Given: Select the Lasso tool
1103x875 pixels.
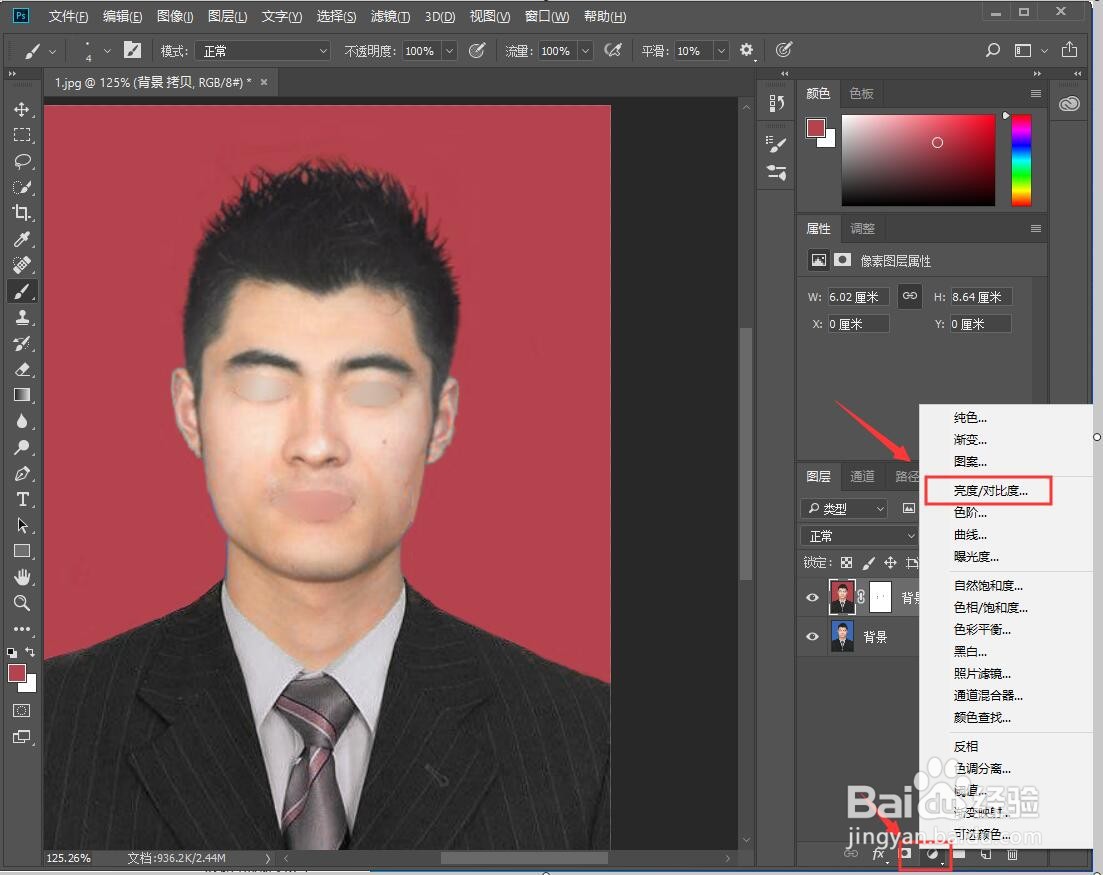Looking at the screenshot, I should click(22, 161).
